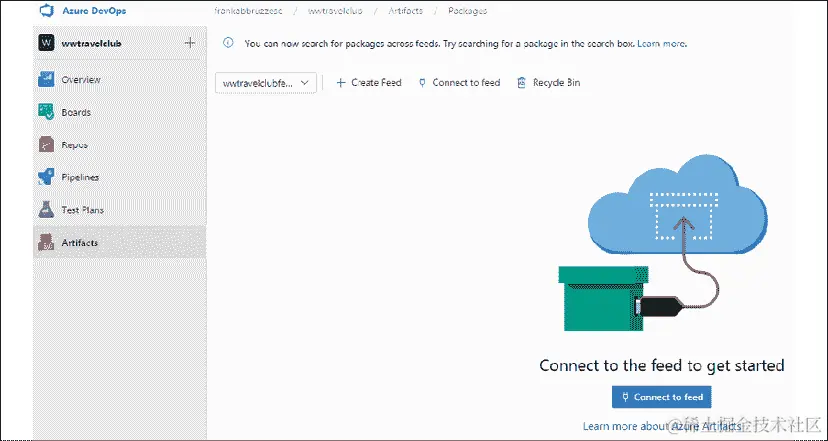Open the Overview icon in sidebar
The width and height of the screenshot is (828, 441).
pos(46,79)
